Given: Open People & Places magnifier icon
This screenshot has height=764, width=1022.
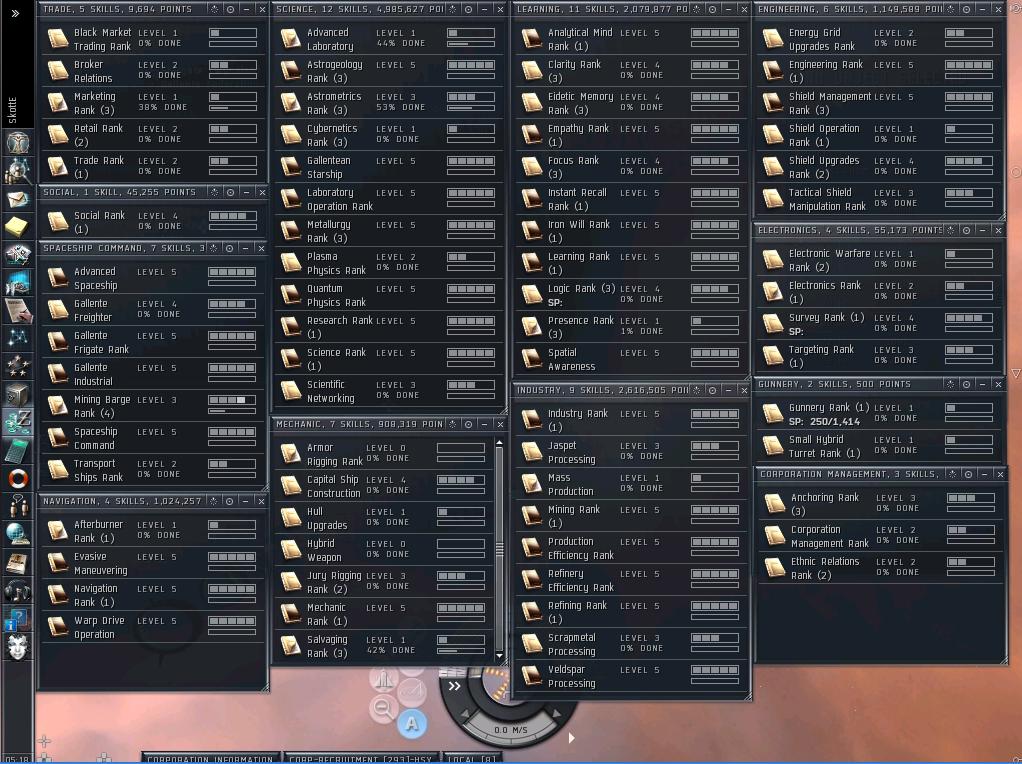Looking at the screenshot, I should coord(18,169).
